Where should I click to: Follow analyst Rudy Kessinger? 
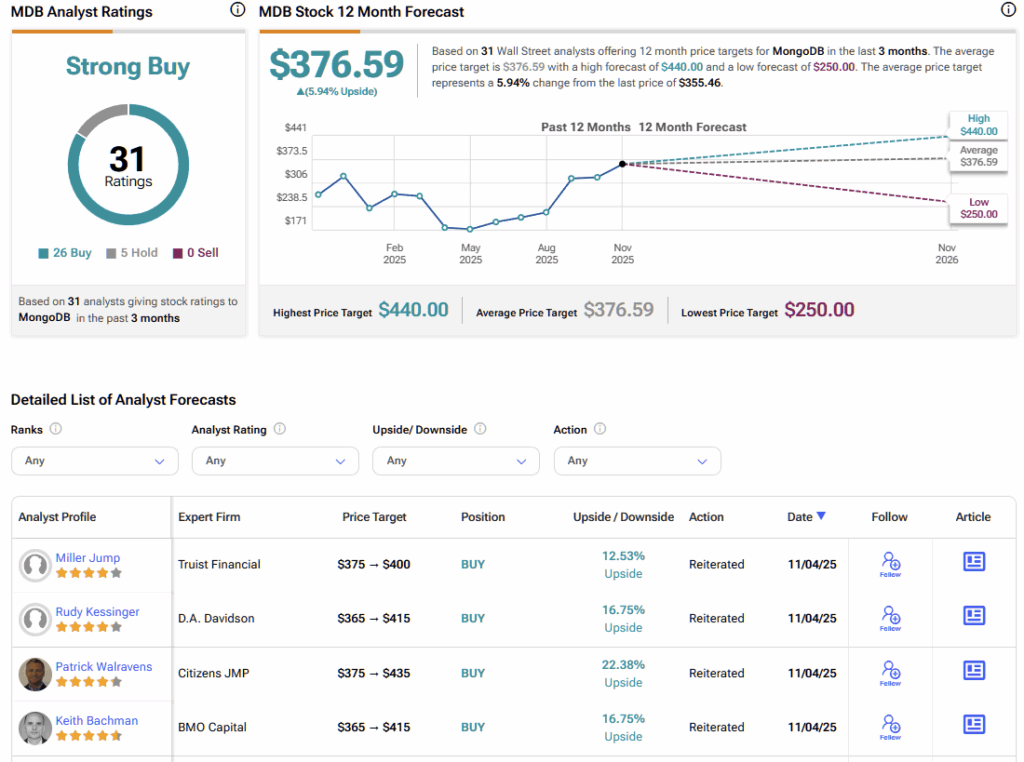tap(890, 617)
